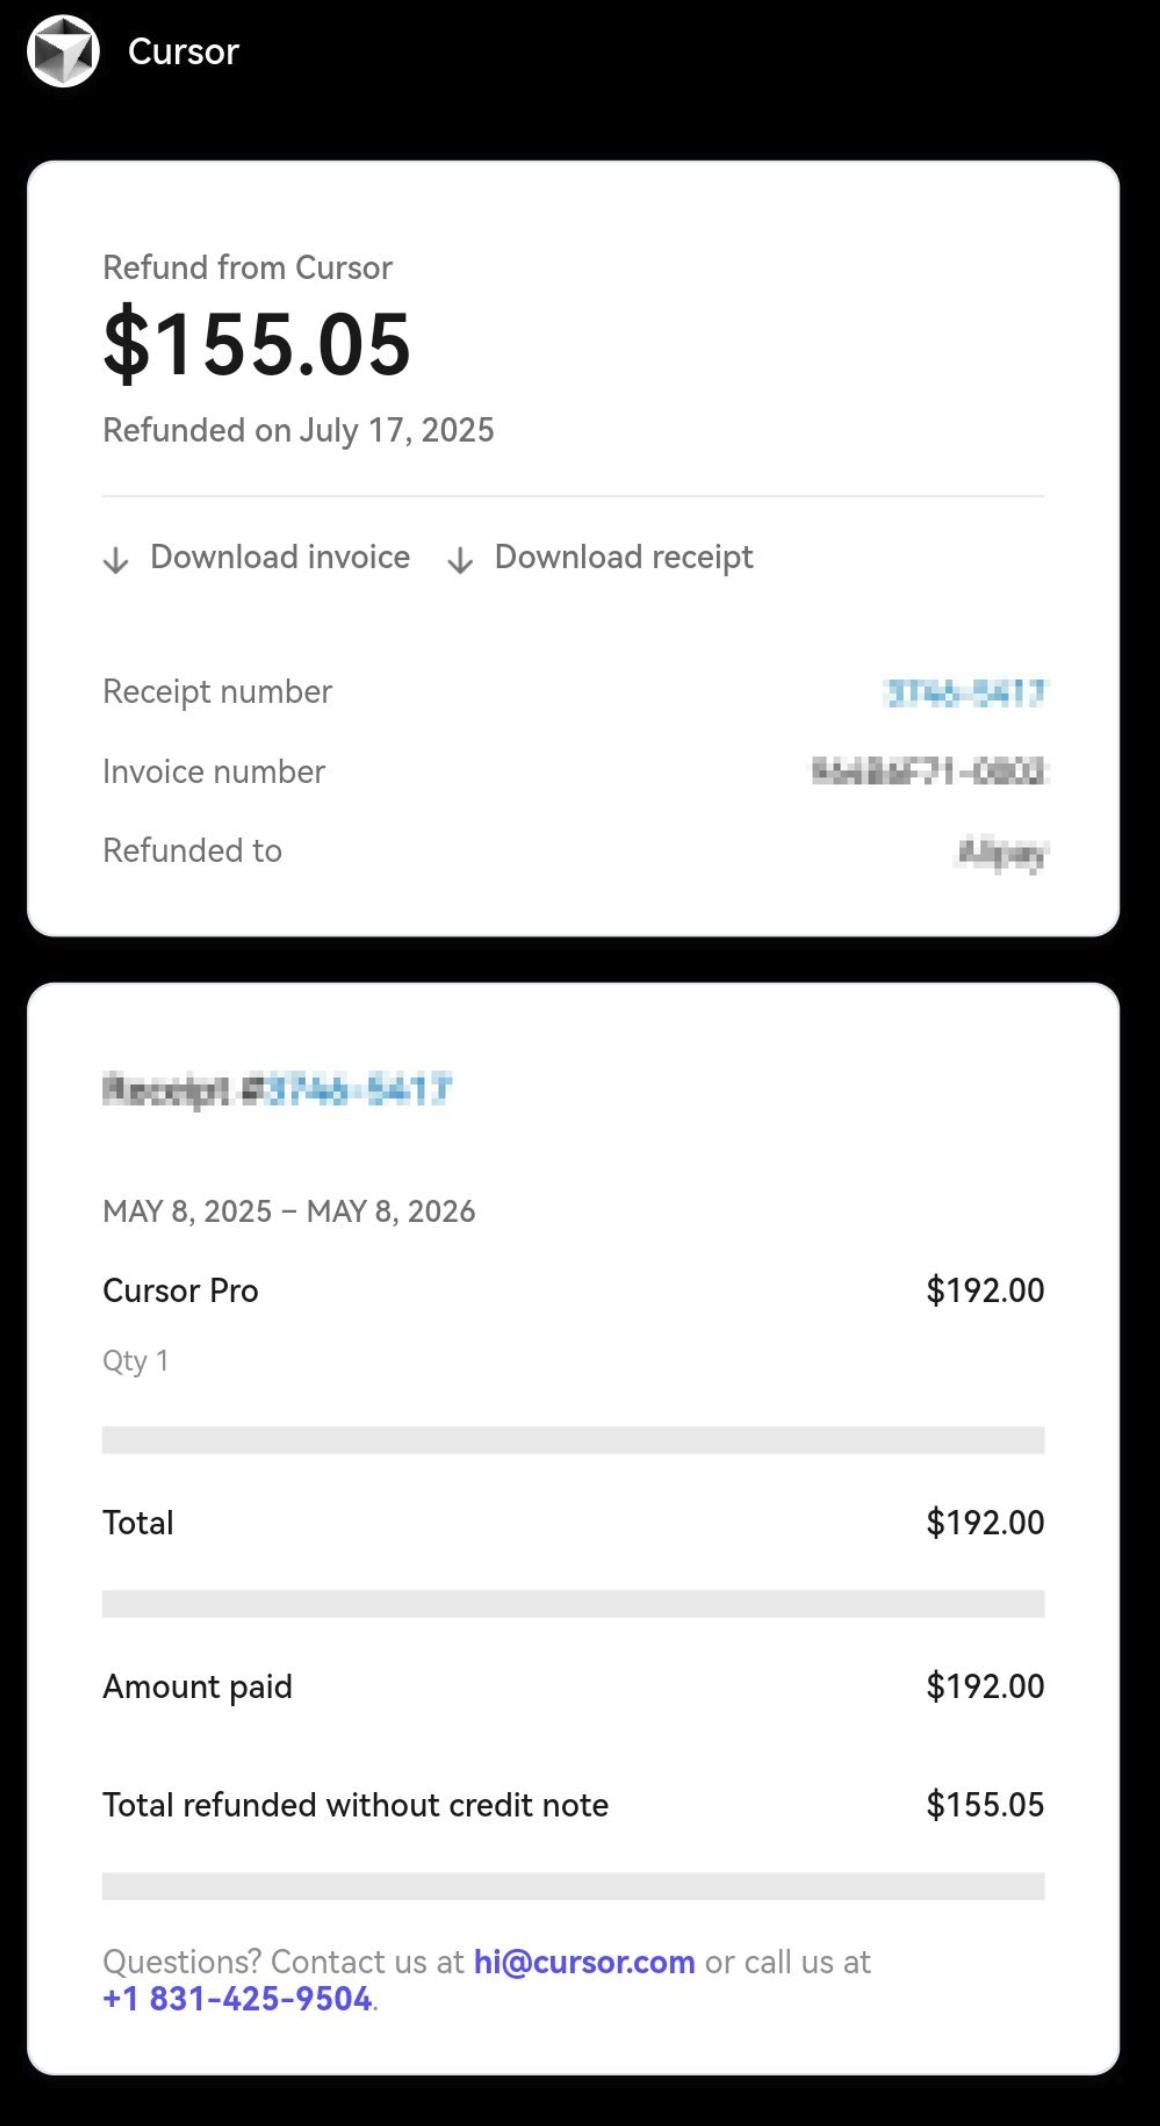This screenshot has height=2126, width=1160.
Task: Click the down-arrow icon beside Download invoice
Action: [116, 560]
